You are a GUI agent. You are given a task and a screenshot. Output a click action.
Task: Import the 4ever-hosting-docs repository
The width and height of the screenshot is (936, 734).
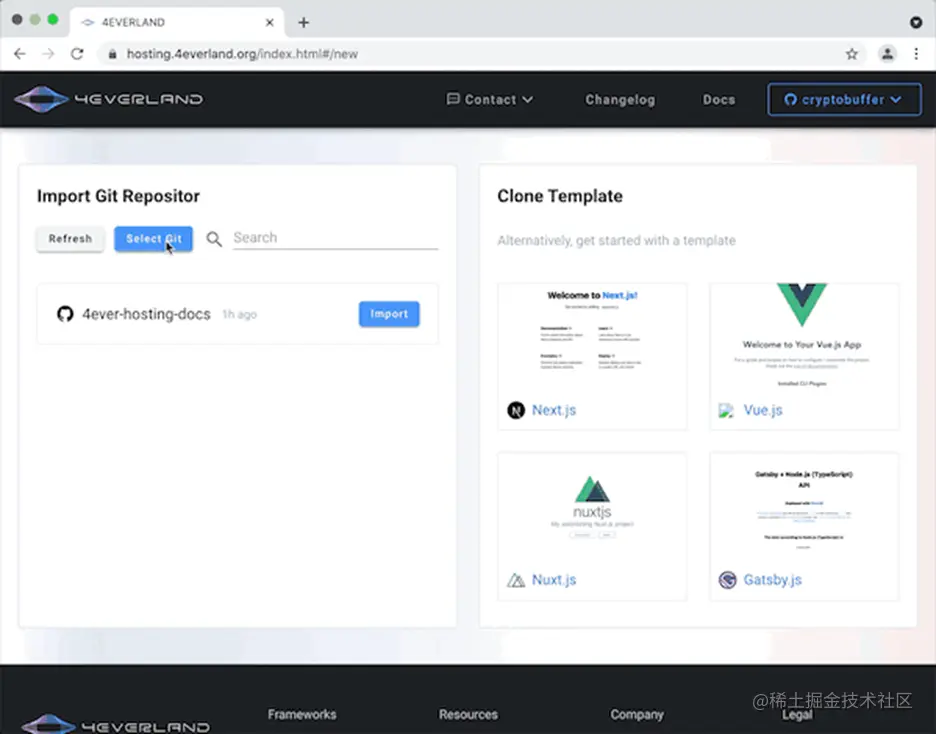point(389,314)
